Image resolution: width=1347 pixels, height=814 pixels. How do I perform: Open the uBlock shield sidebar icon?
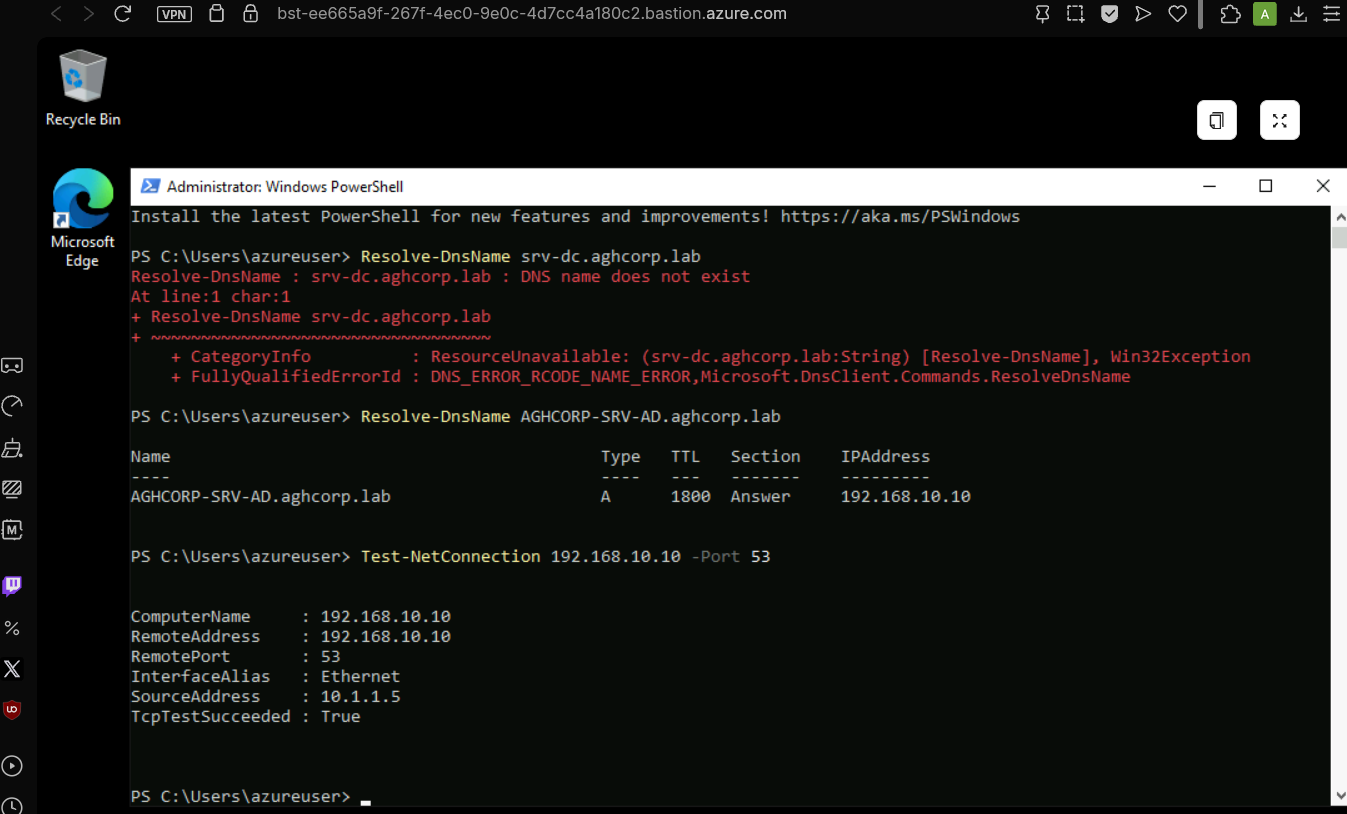tap(12, 710)
